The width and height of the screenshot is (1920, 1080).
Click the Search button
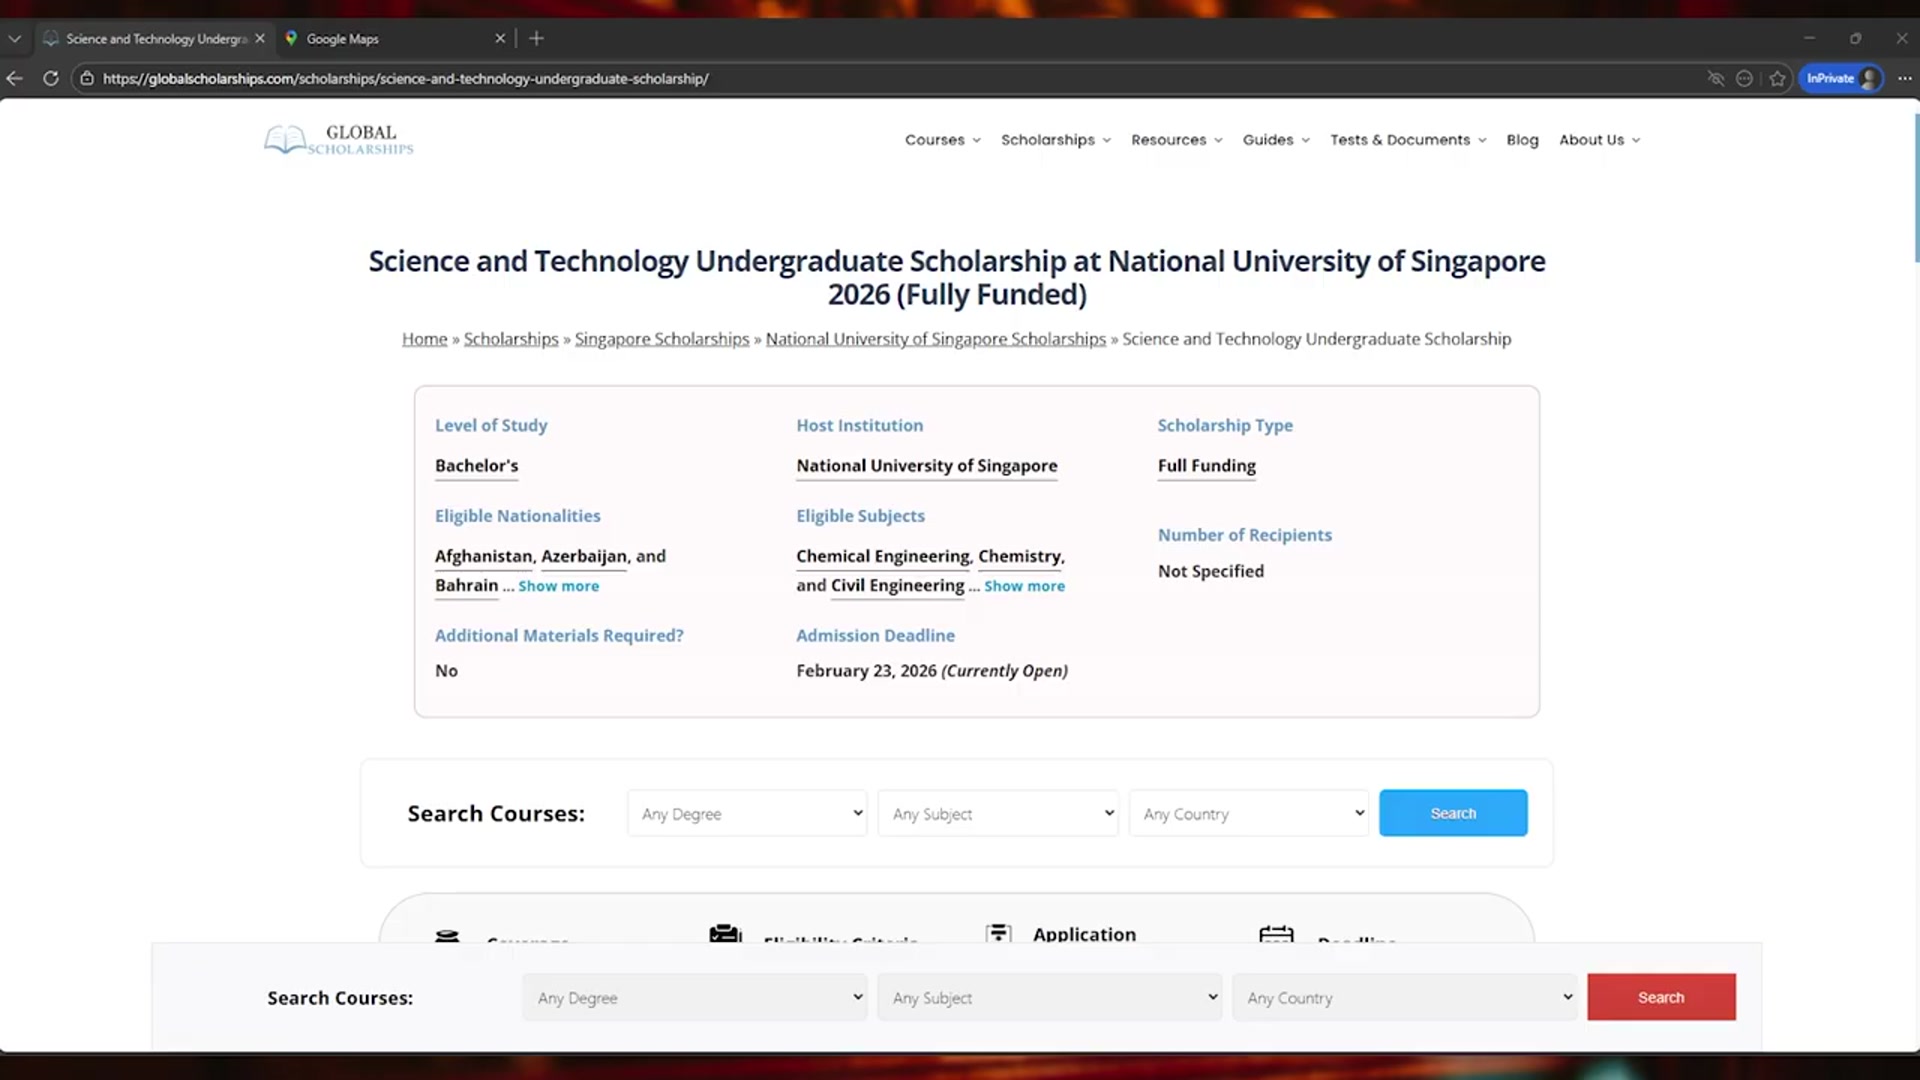(1453, 813)
